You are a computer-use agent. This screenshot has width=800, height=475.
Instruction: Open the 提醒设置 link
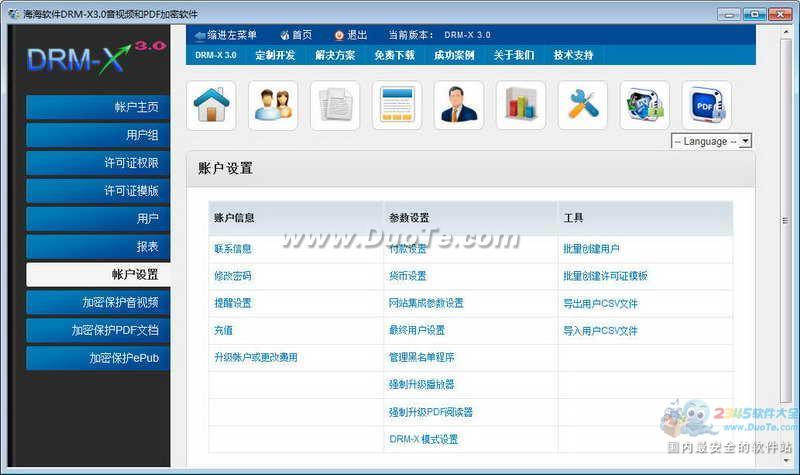coord(233,303)
